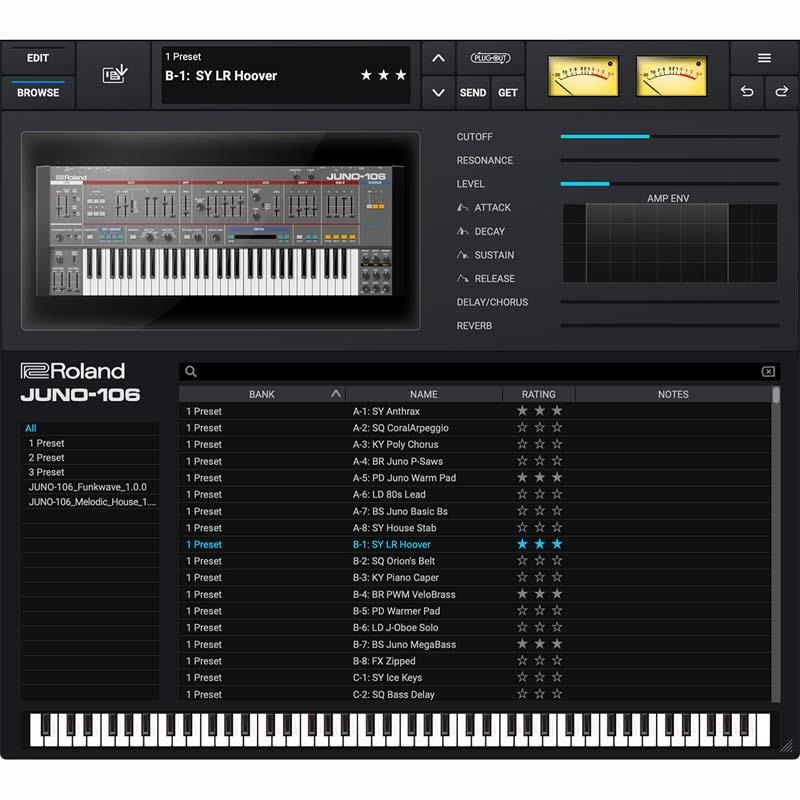Open the hamburger options menu
The height and width of the screenshot is (800, 800).
[764, 58]
